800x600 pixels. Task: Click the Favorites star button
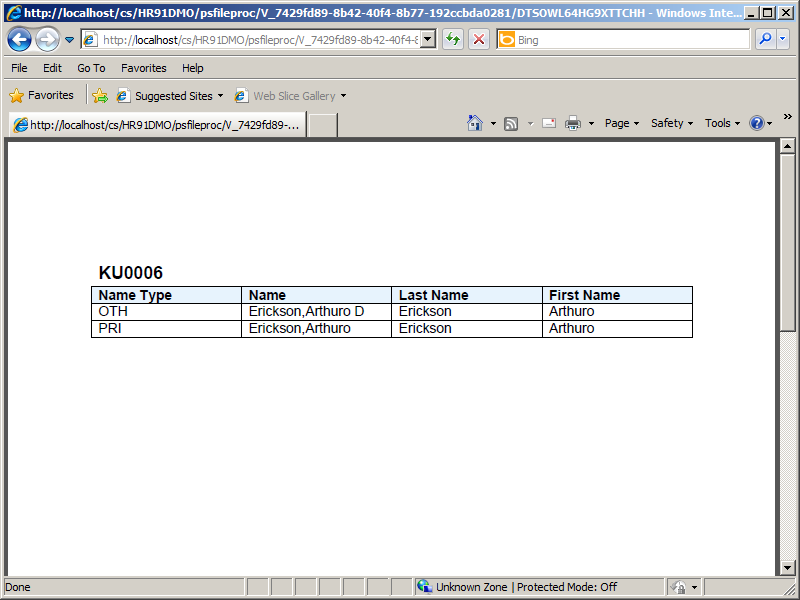(42, 95)
